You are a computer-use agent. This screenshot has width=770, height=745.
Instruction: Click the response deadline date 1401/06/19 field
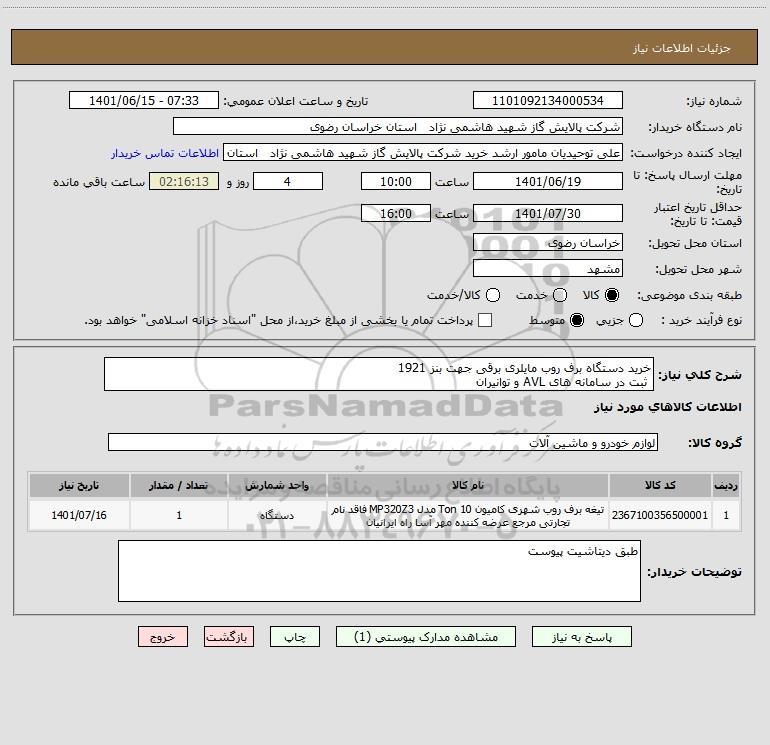(548, 182)
